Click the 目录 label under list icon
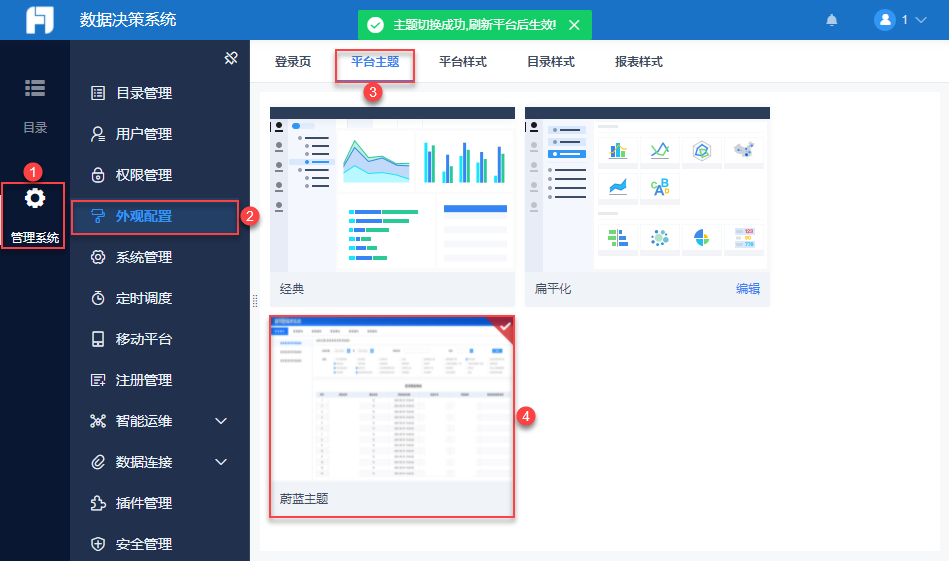The height and width of the screenshot is (561, 949). [x=35, y=128]
